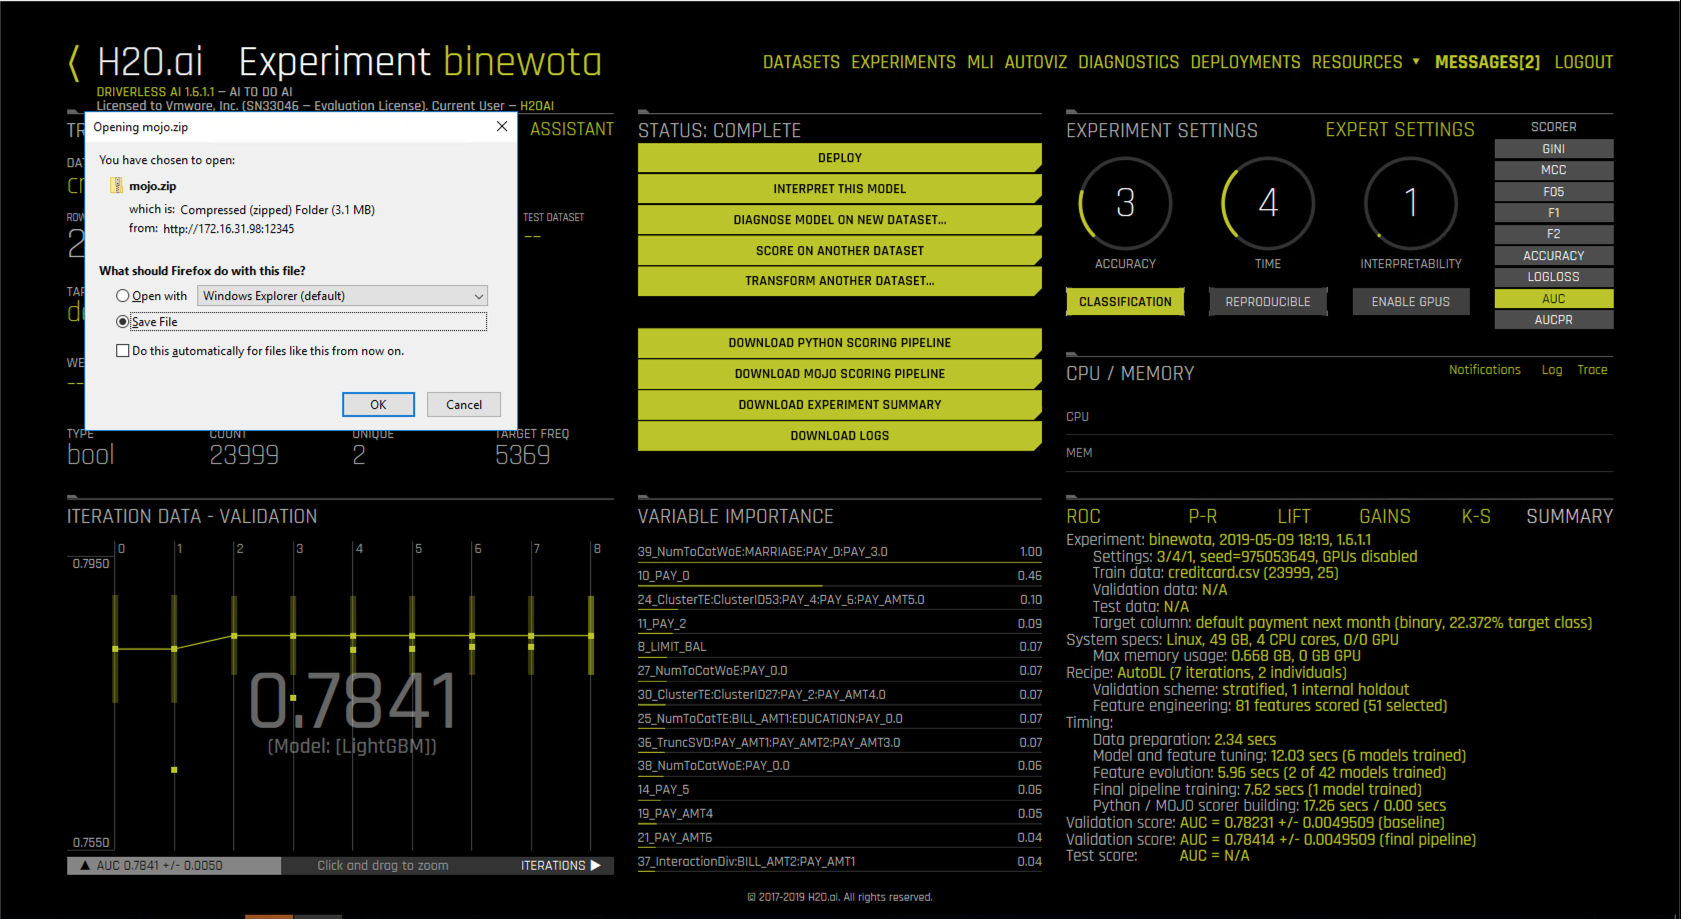Click DOWNLOAD PYTHON SCORING PIPELINE
The height and width of the screenshot is (919, 1681).
(x=840, y=343)
